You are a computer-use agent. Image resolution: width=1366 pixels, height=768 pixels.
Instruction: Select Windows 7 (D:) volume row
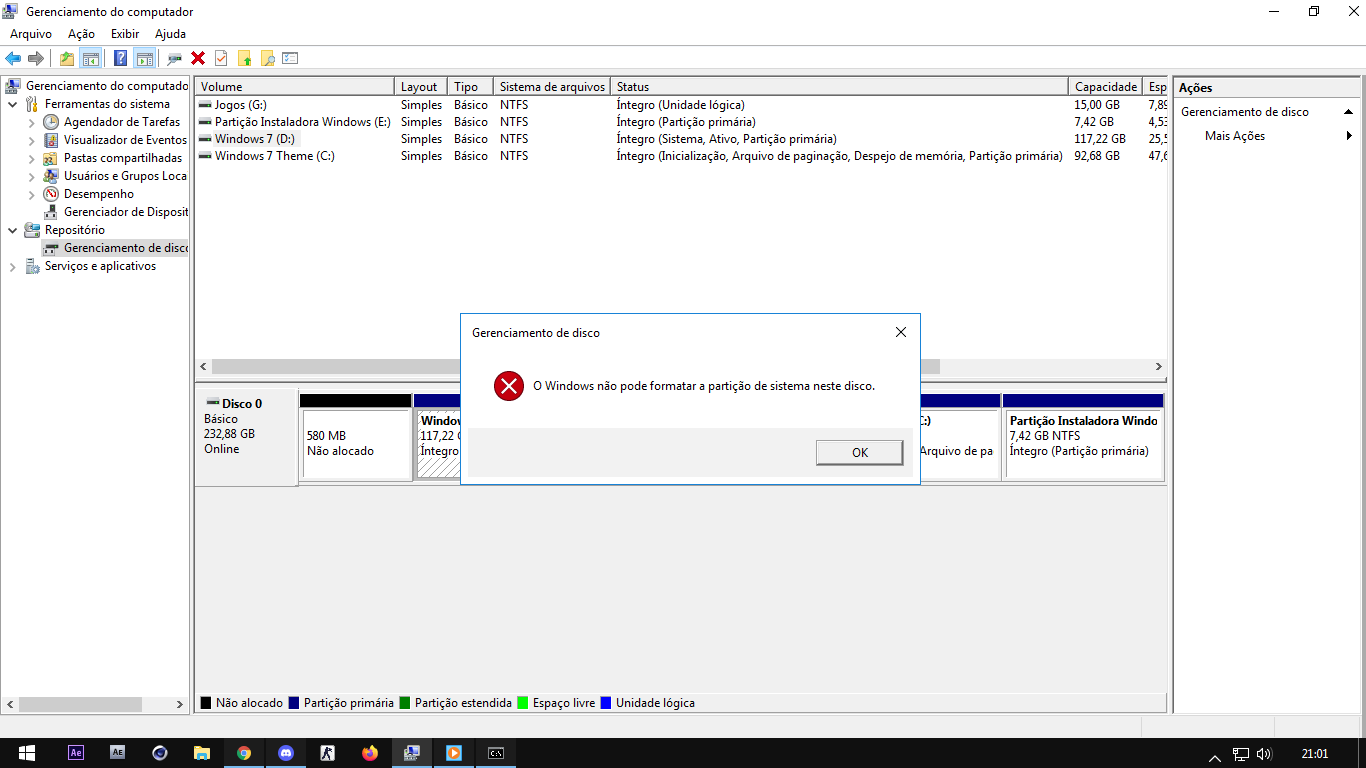coord(681,139)
